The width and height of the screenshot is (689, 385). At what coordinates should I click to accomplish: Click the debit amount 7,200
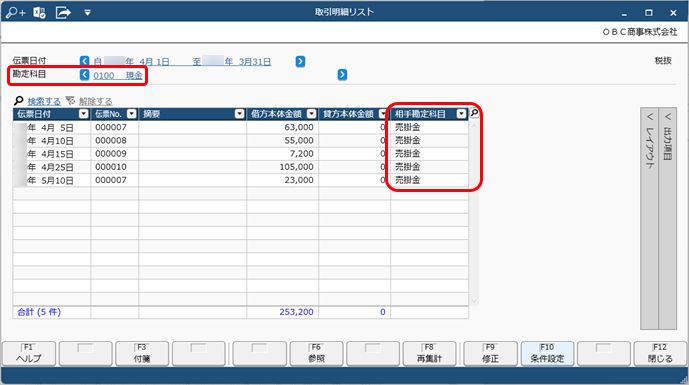[x=302, y=154]
